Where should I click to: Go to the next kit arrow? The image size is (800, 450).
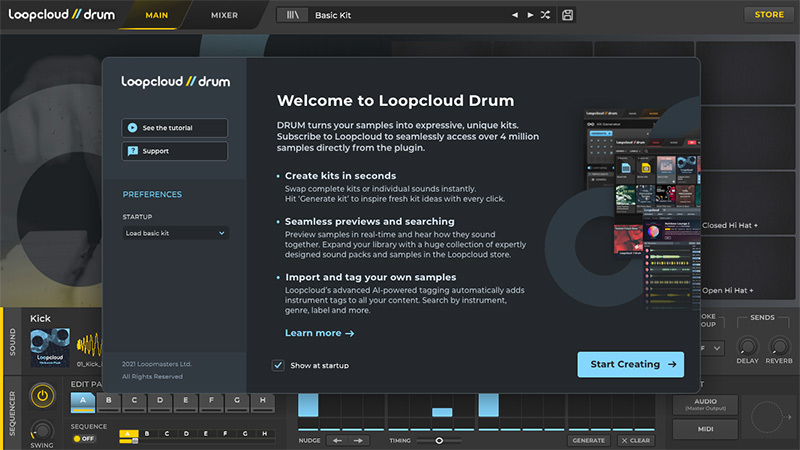530,15
